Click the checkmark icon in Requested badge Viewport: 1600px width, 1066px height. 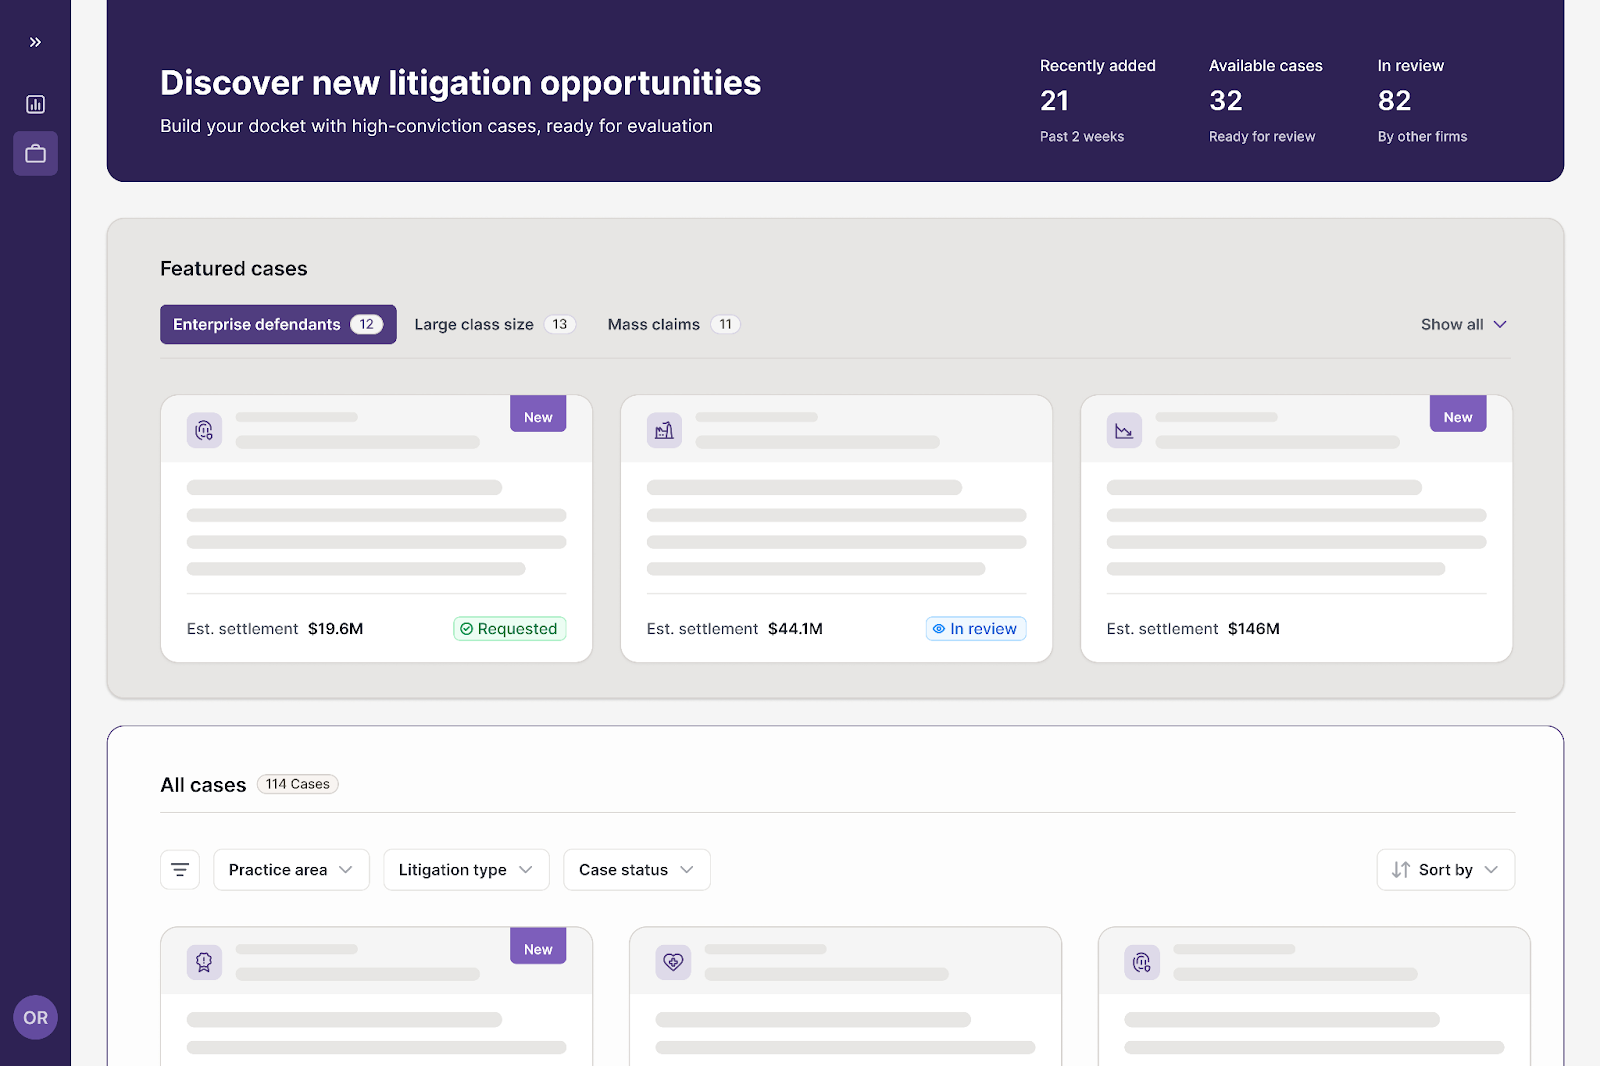pos(466,629)
